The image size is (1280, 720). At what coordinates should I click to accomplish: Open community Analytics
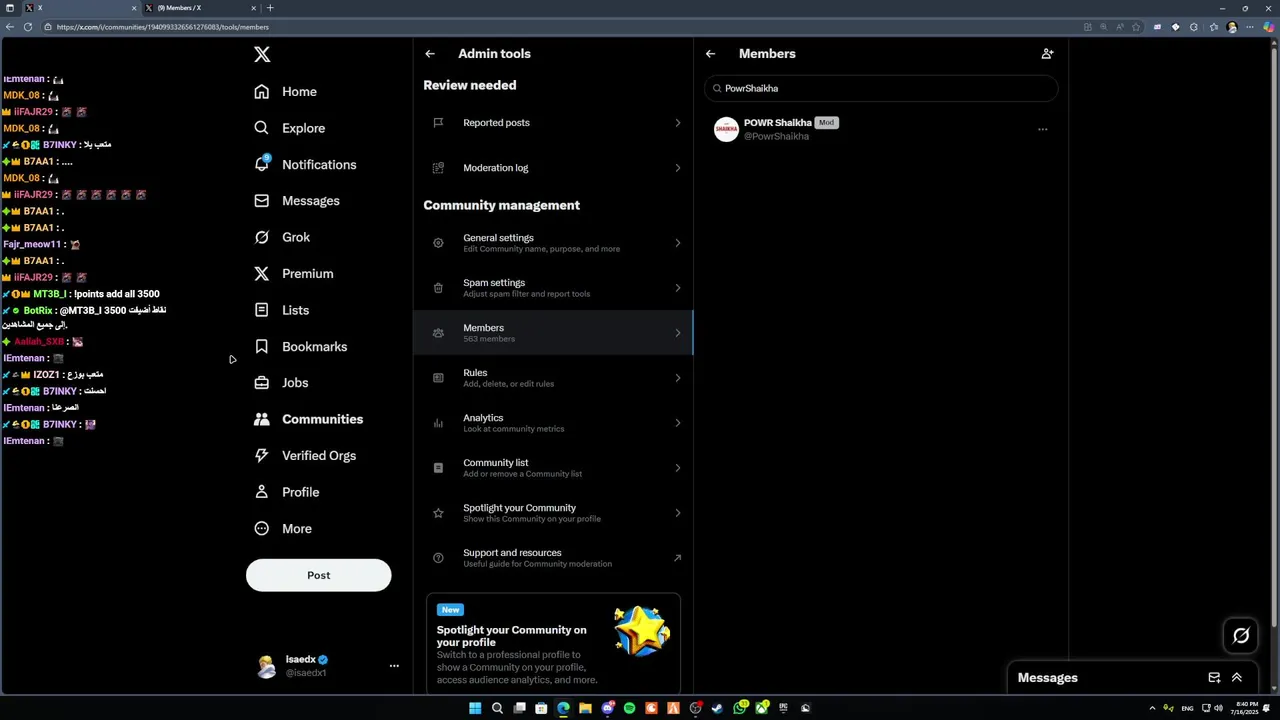click(x=553, y=423)
